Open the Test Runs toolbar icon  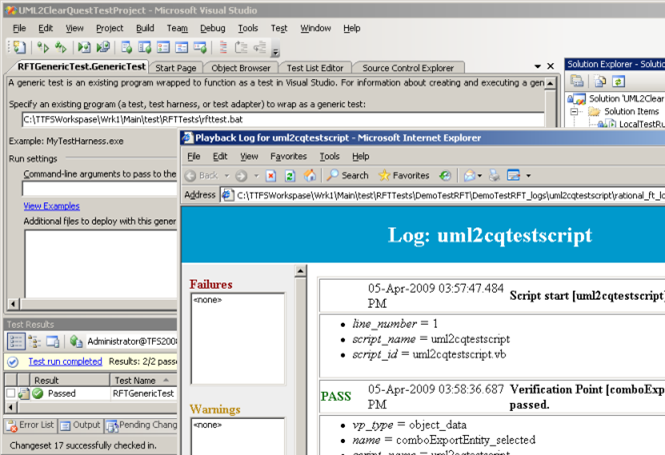[x=200, y=47]
